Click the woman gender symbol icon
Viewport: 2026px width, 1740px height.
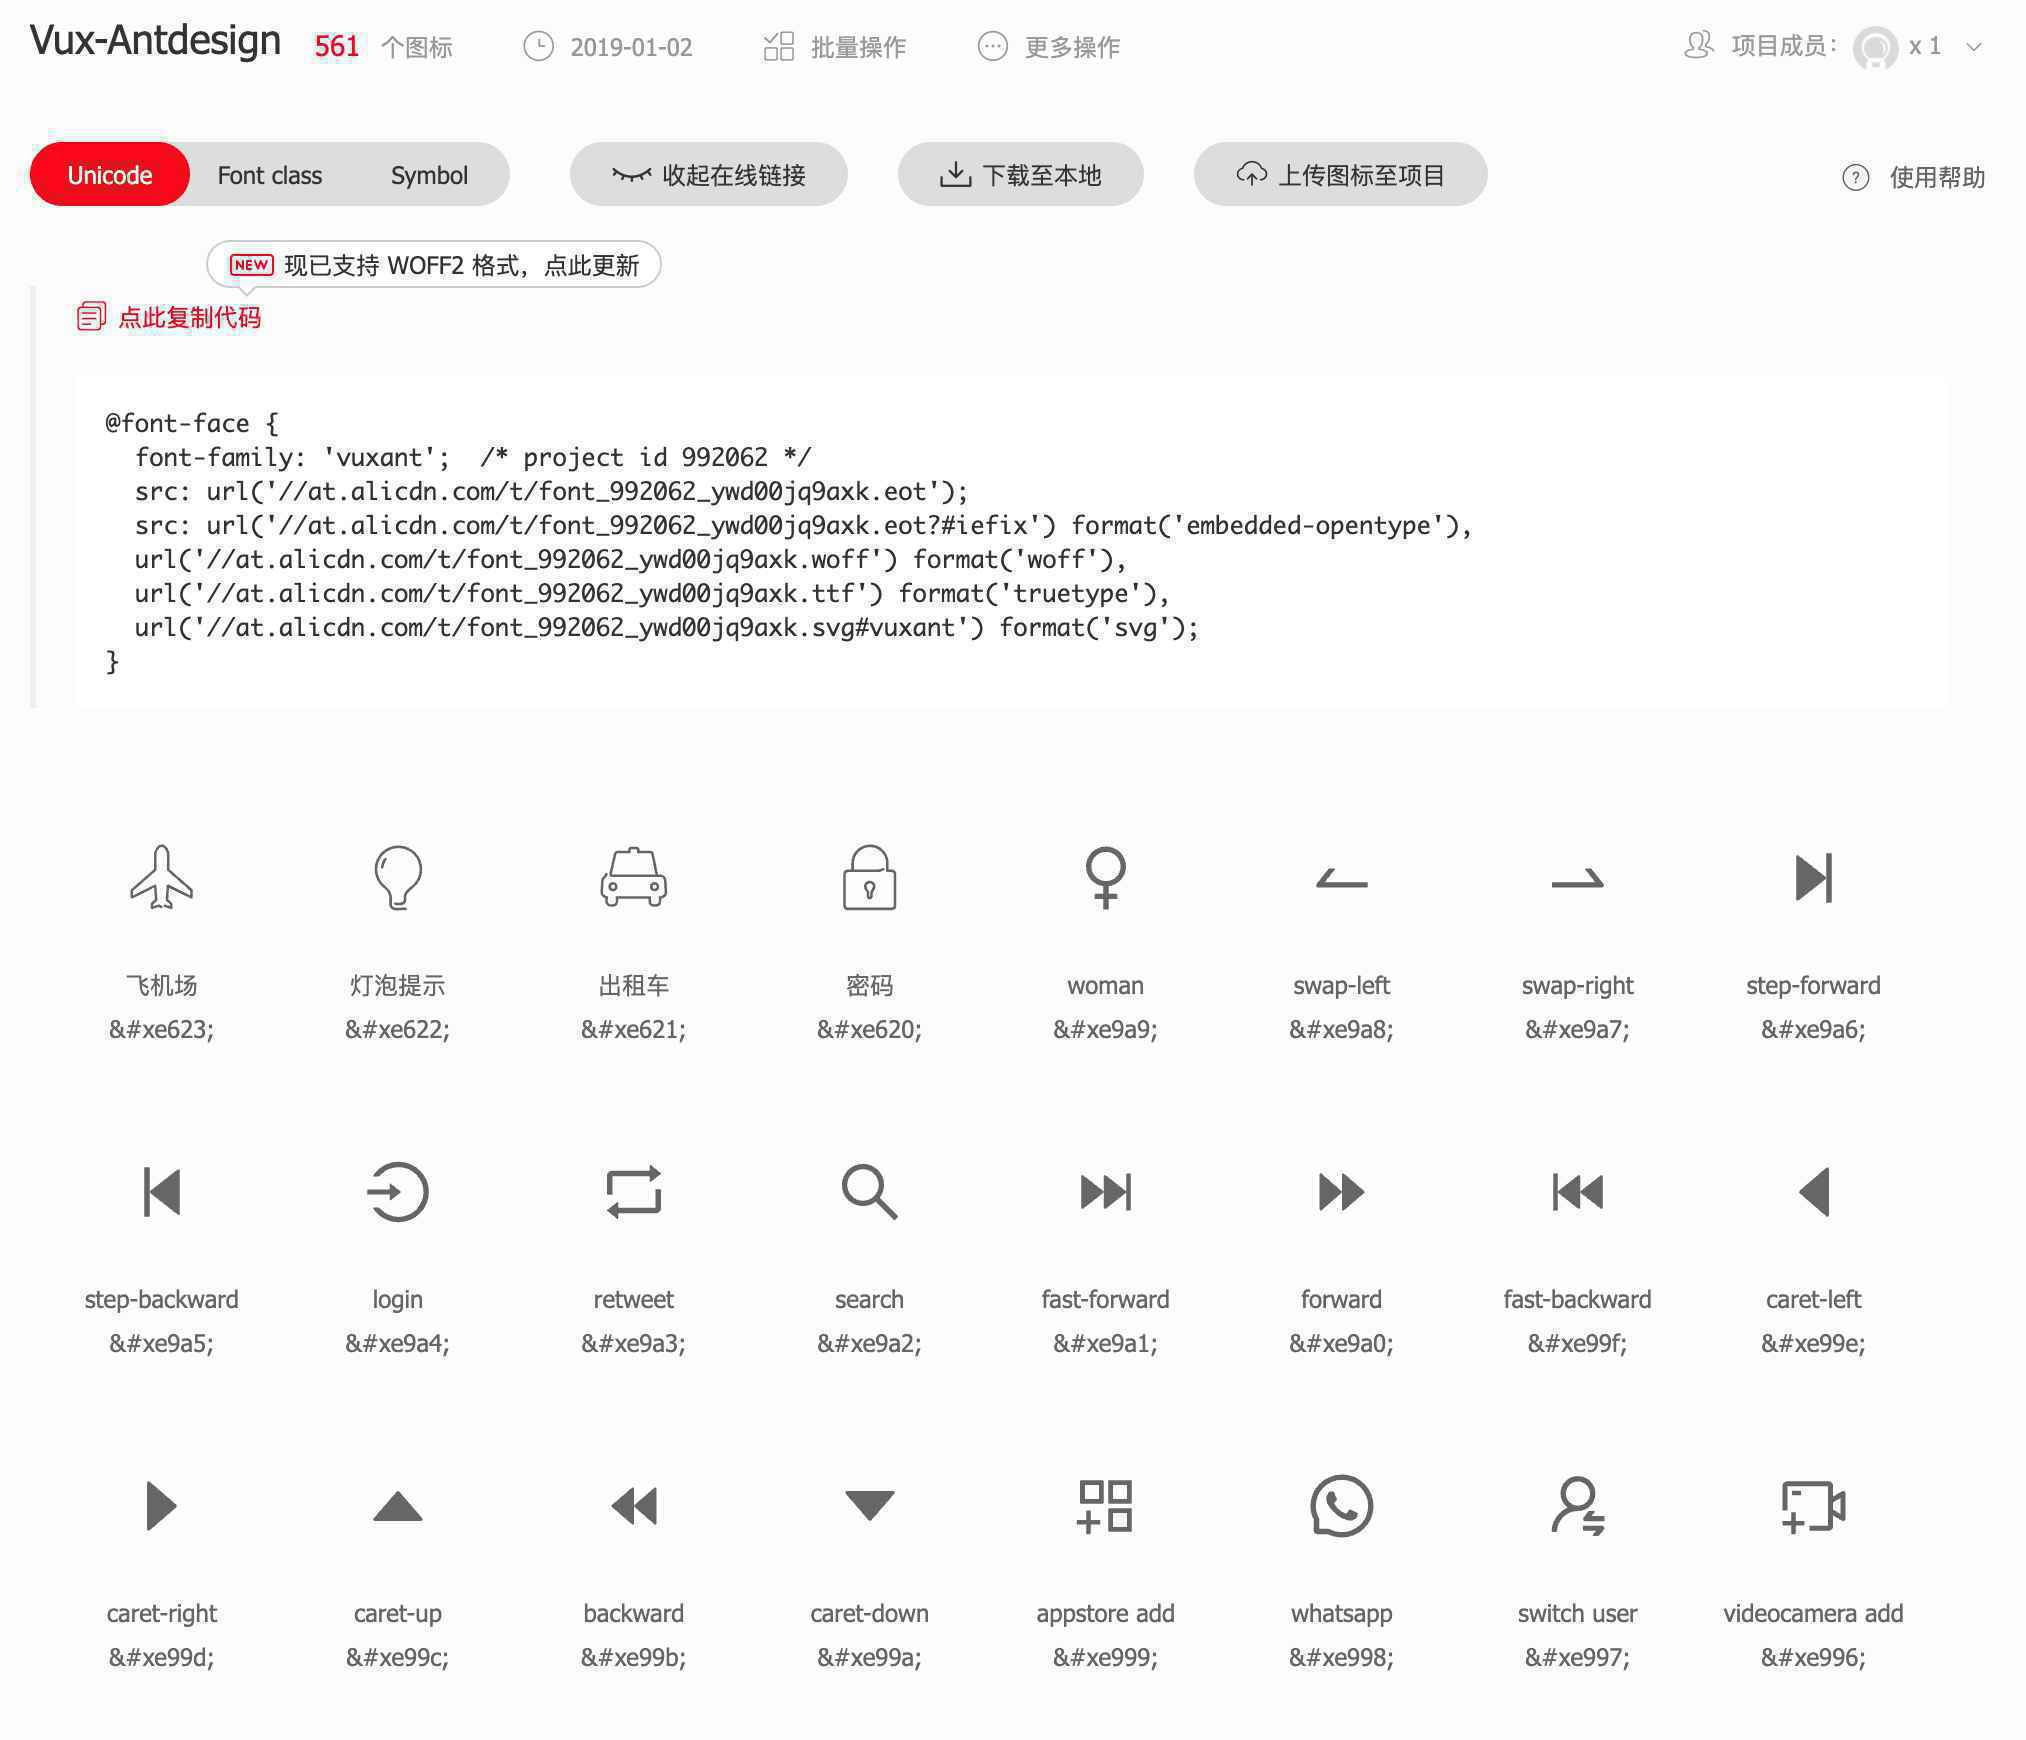(1105, 877)
